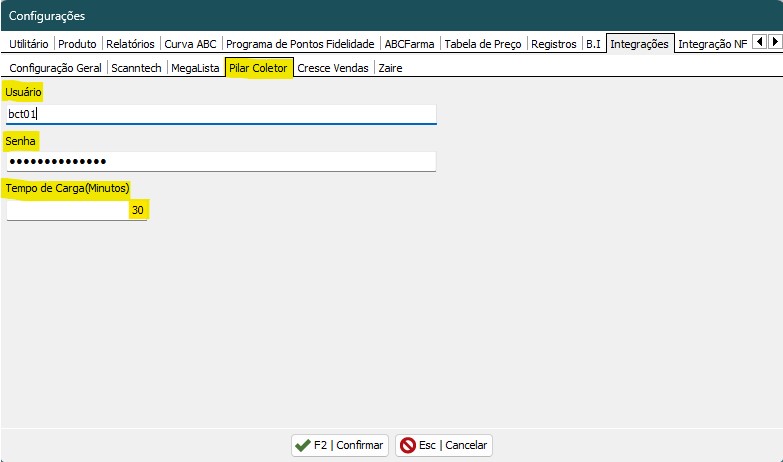Click the Usuário text field

pyautogui.click(x=221, y=114)
